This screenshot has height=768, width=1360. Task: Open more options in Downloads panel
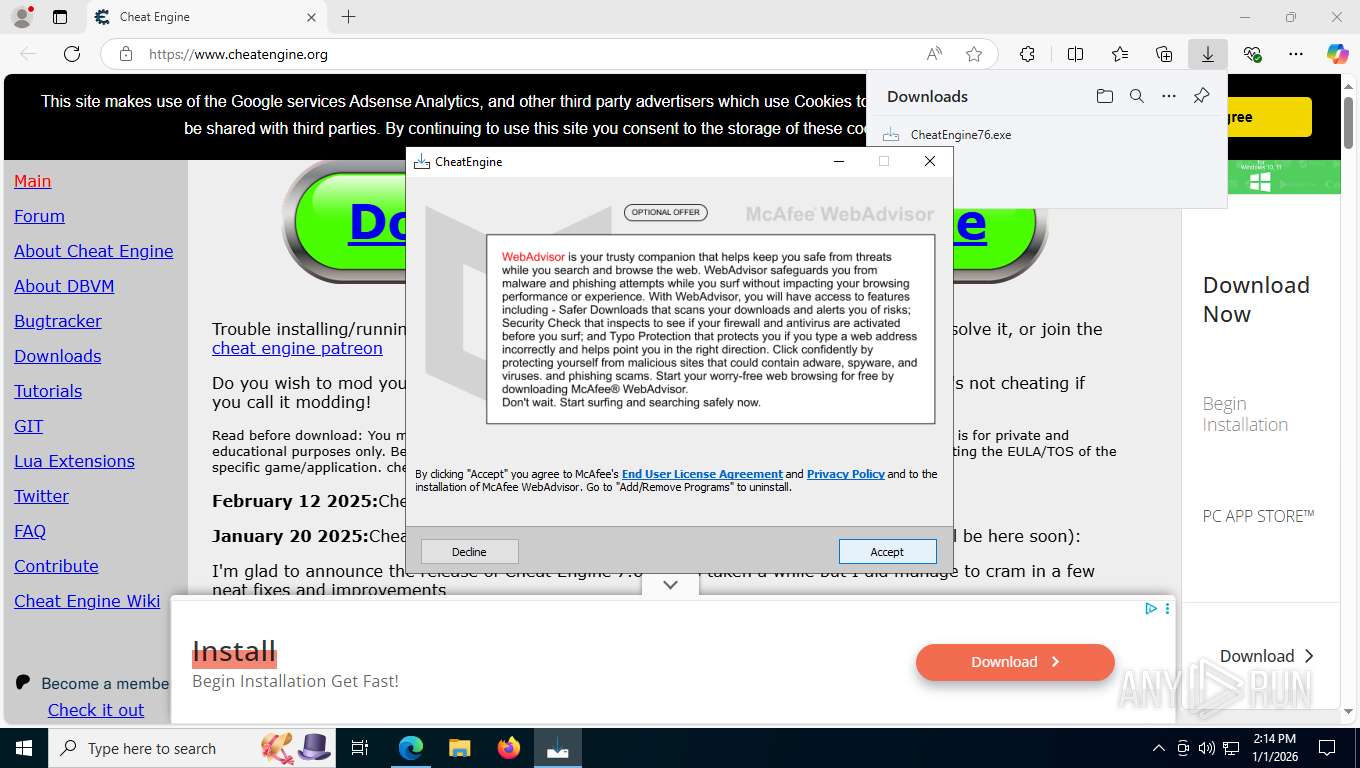click(x=1169, y=96)
